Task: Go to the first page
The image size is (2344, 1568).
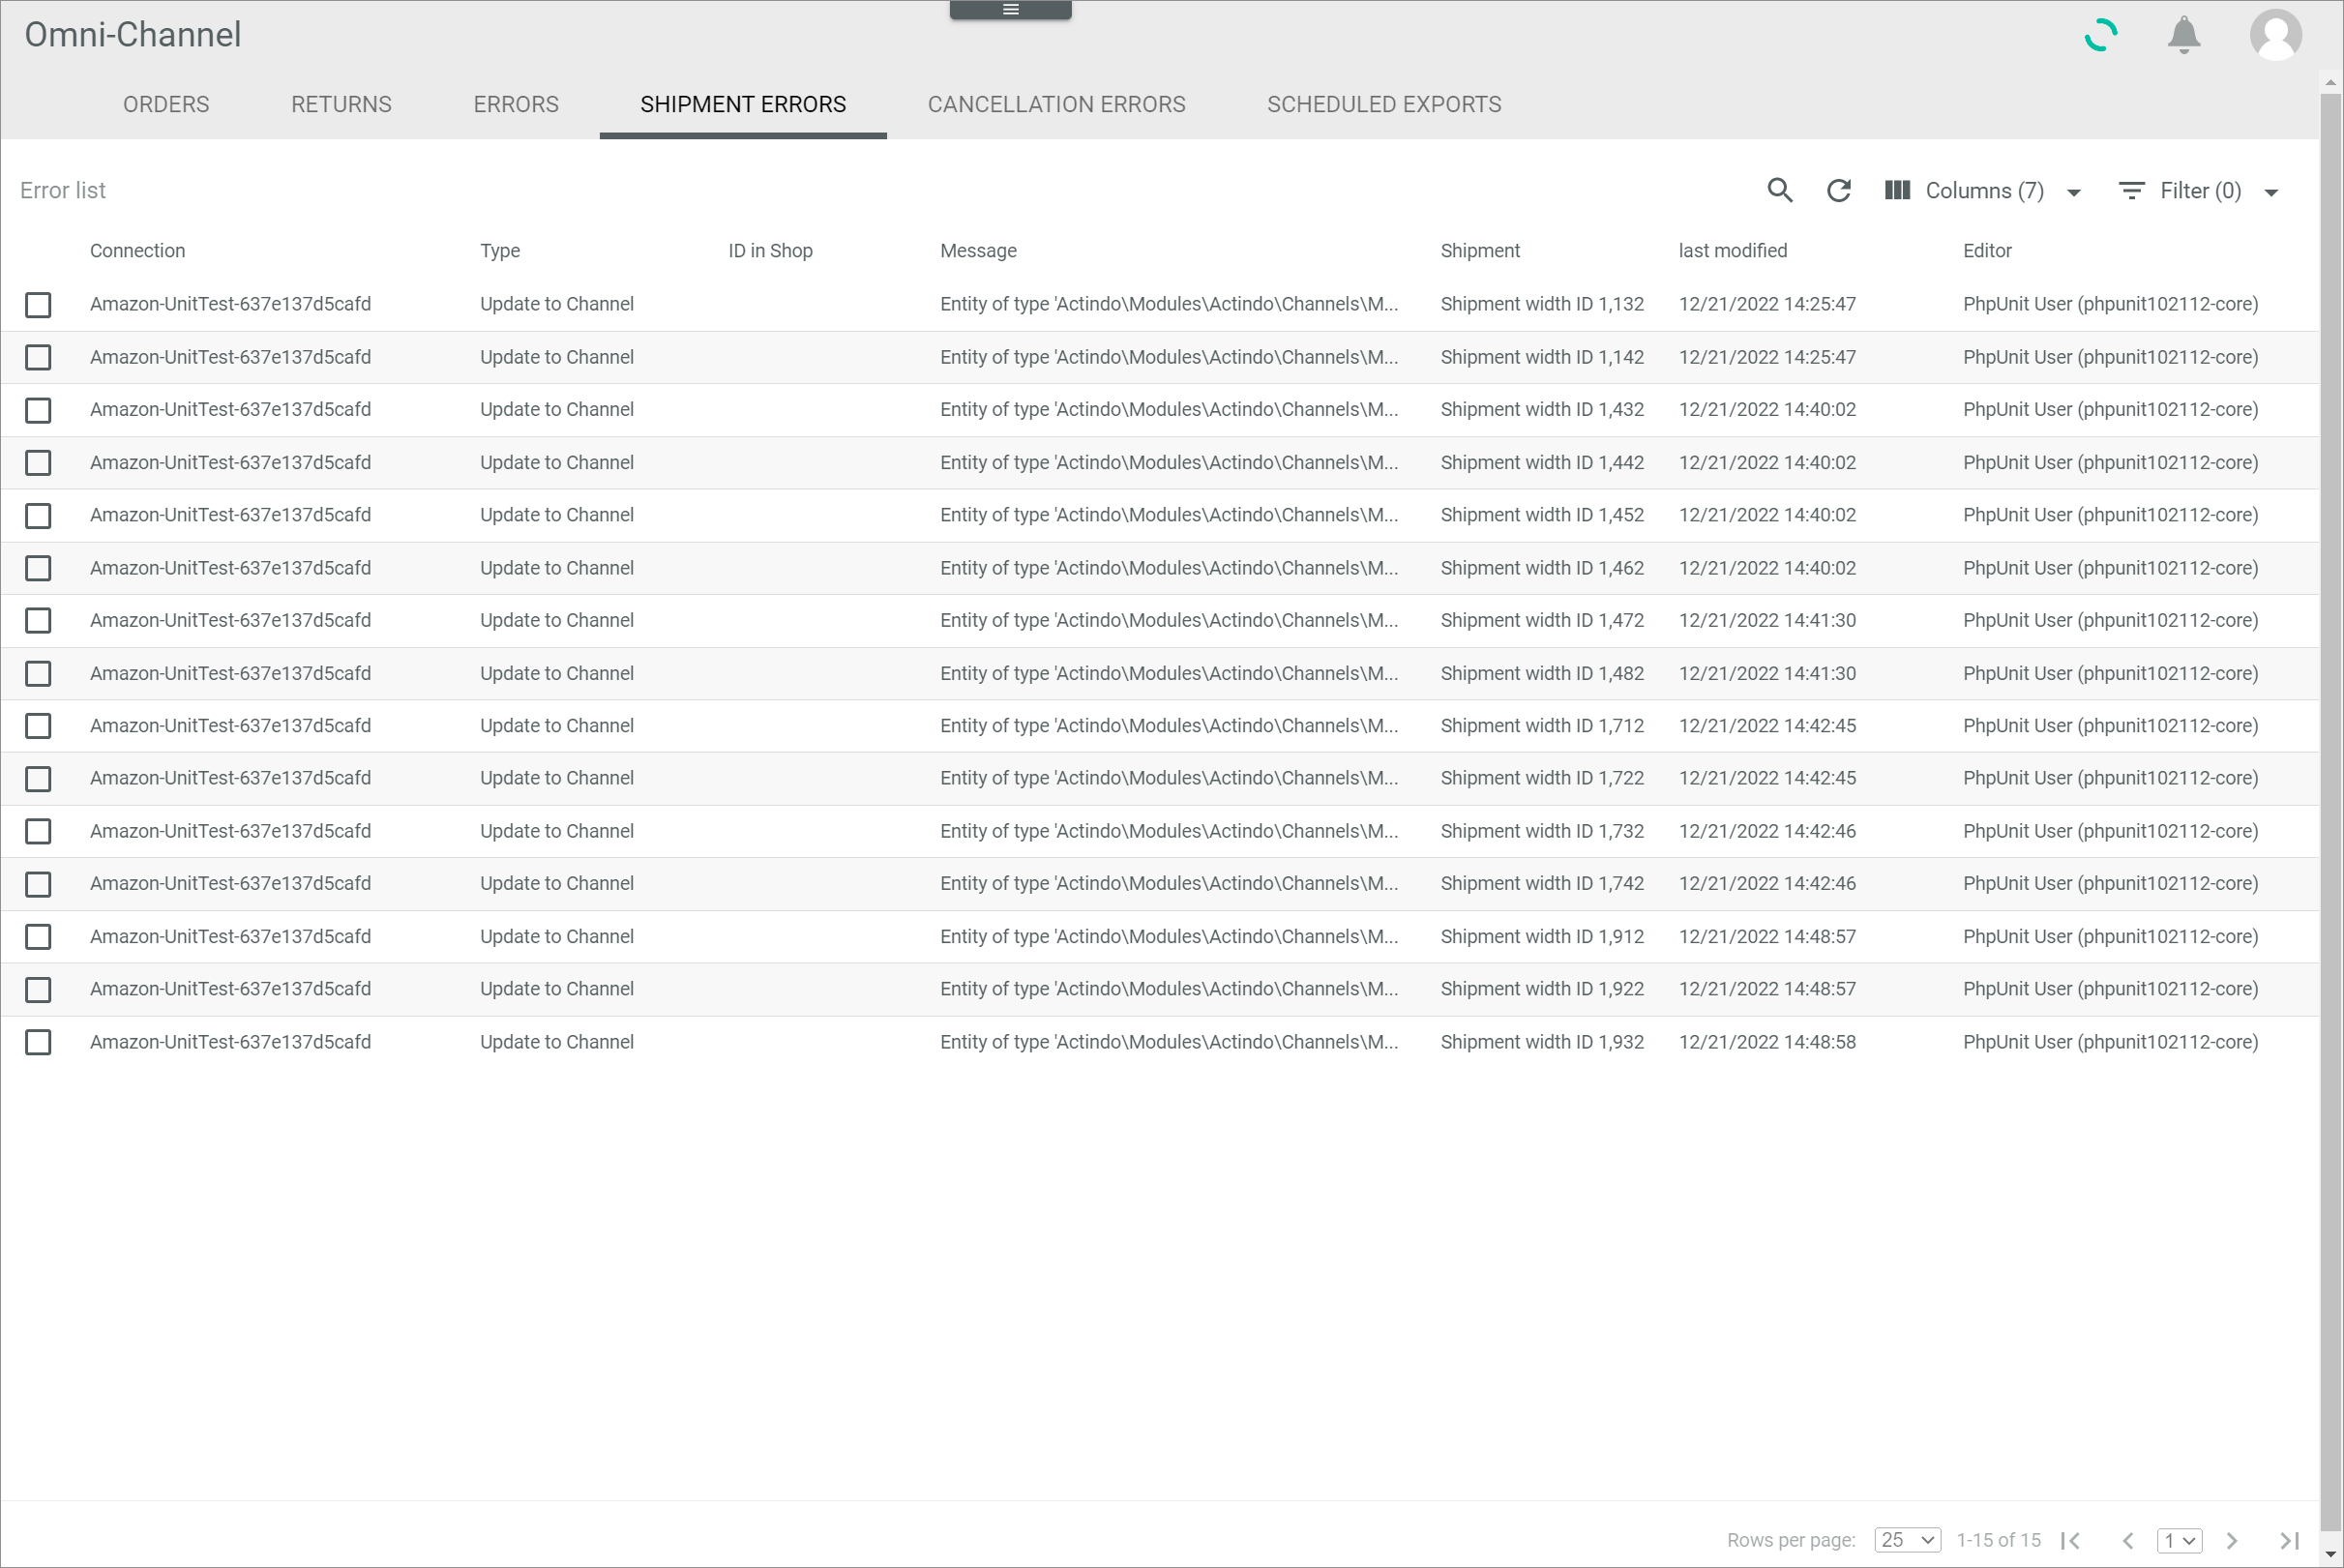Action: [x=2070, y=1540]
